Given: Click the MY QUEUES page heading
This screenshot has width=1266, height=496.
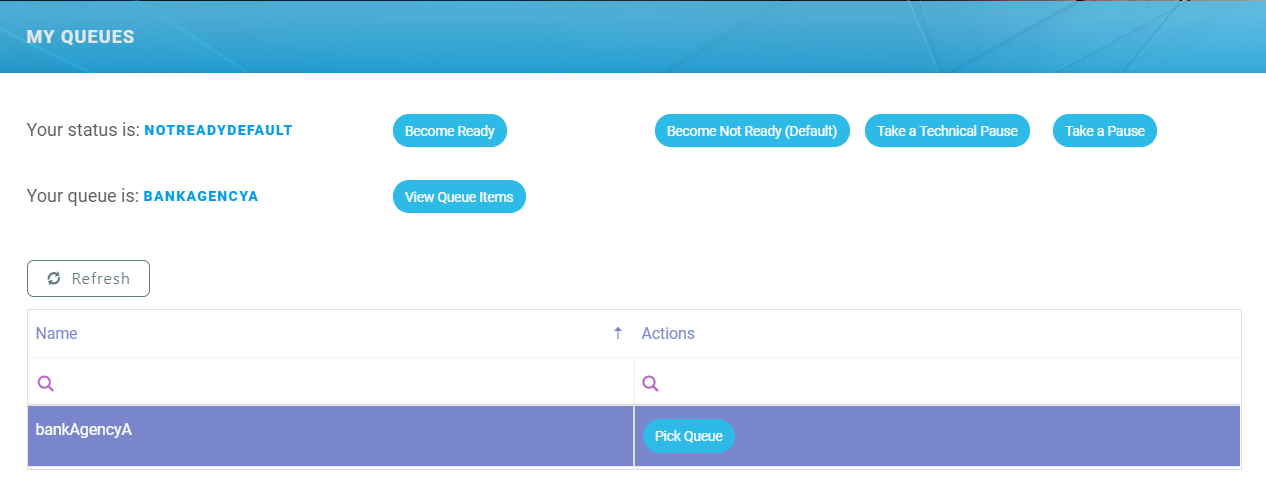Looking at the screenshot, I should (x=80, y=37).
